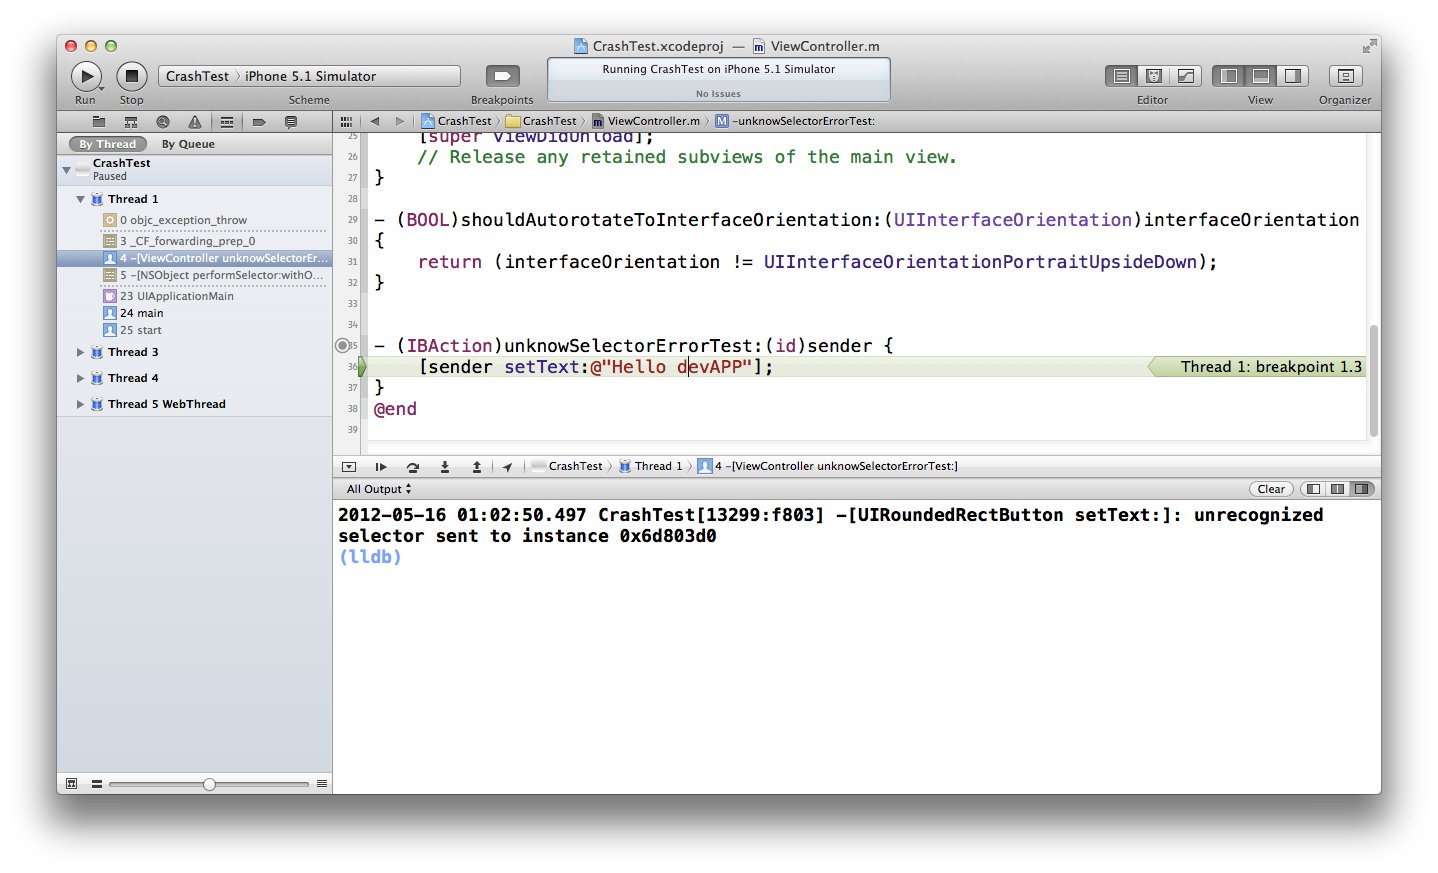
Task: Click the Continue program execution button
Action: click(x=381, y=467)
